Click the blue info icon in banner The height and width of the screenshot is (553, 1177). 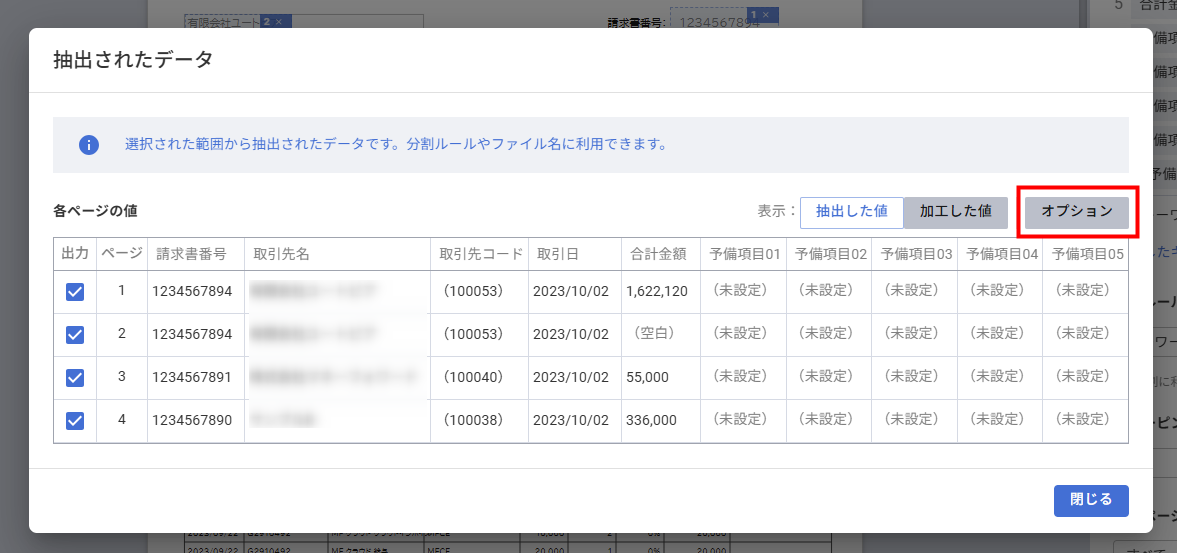click(89, 145)
